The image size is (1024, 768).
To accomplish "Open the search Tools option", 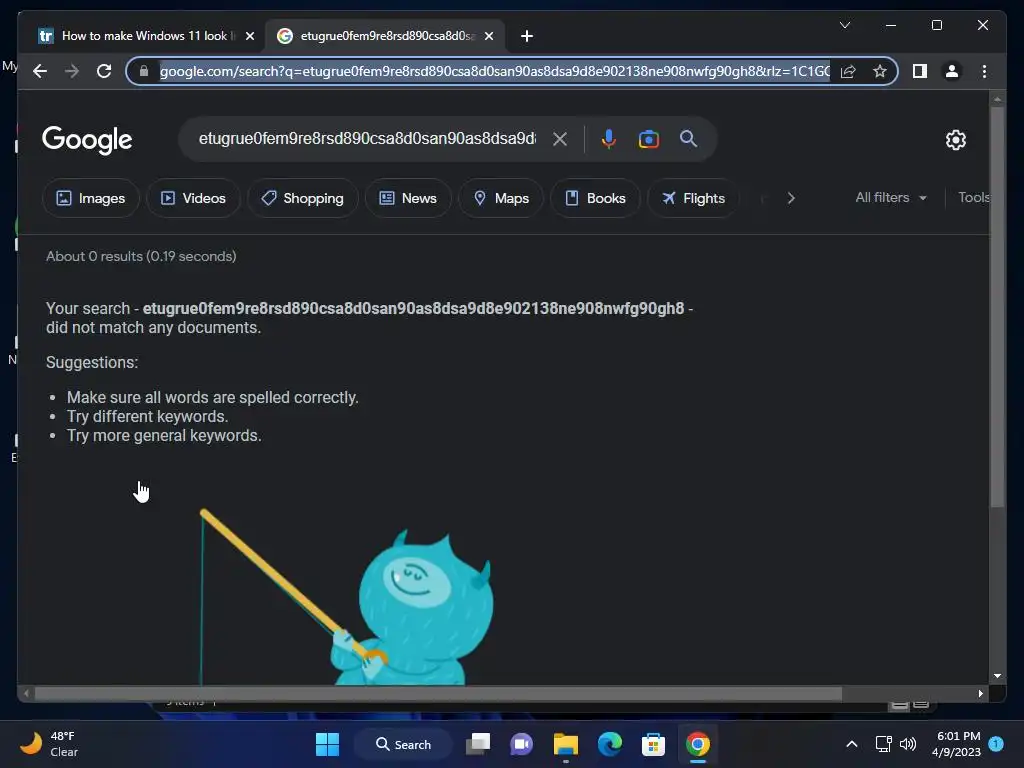I will click(x=973, y=197).
